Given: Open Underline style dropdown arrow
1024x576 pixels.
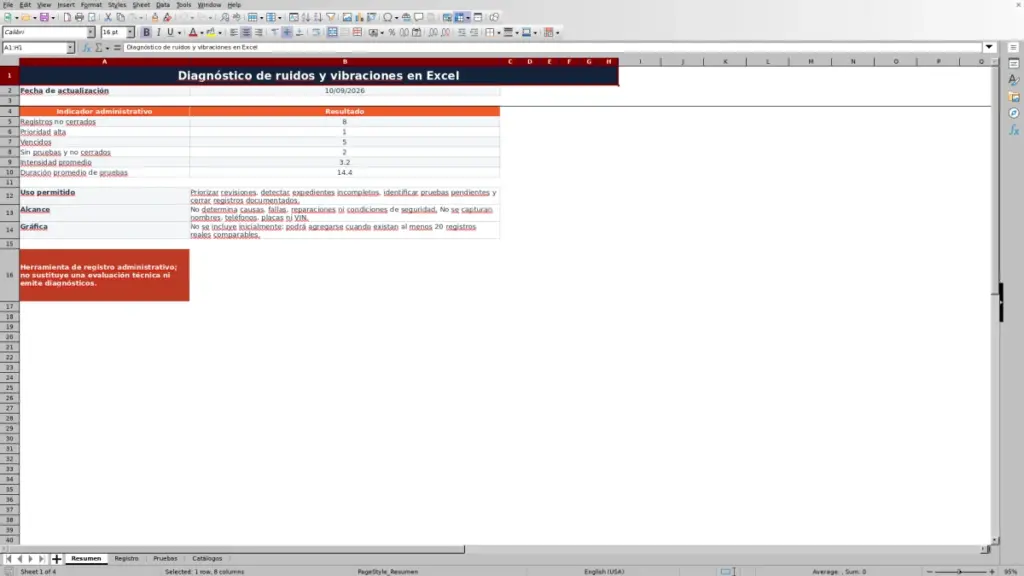Looking at the screenshot, I should [x=179, y=33].
